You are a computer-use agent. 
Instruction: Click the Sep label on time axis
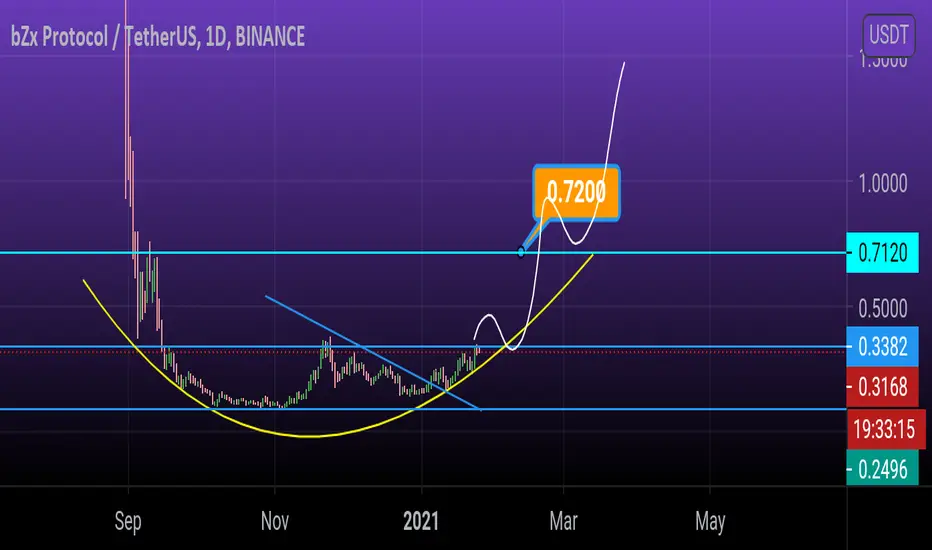(x=128, y=522)
